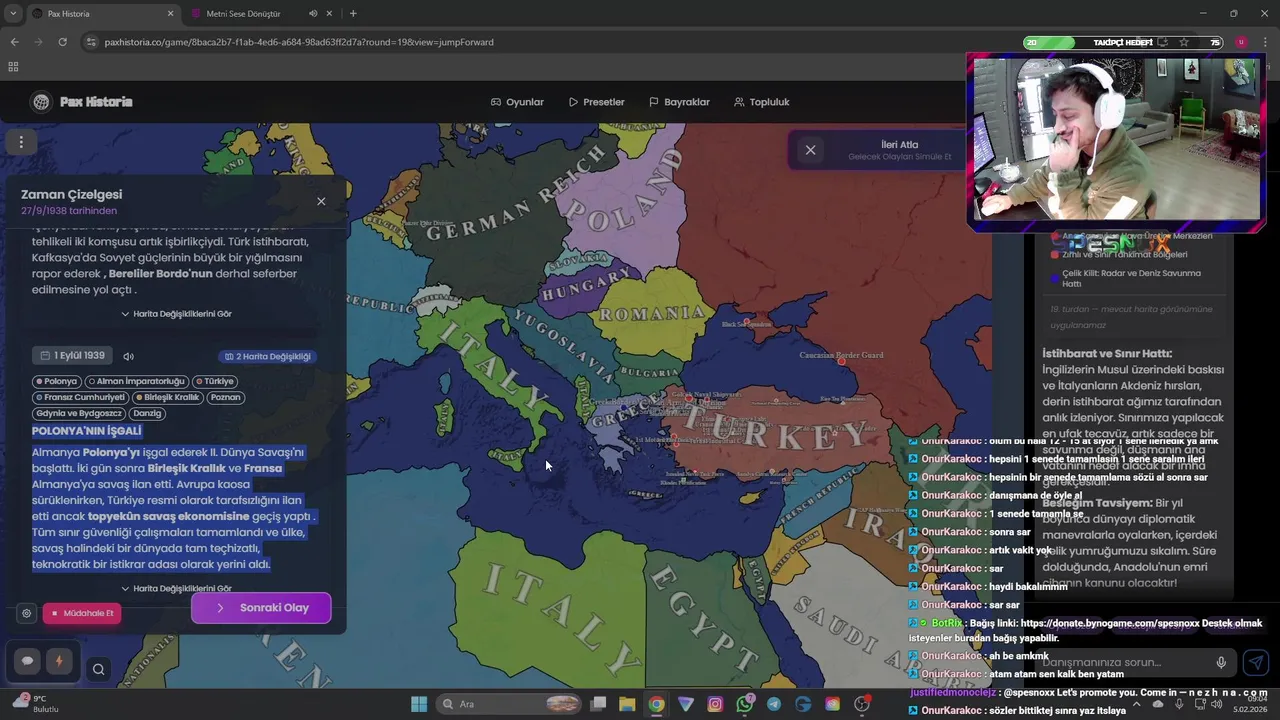Open Chrome profile avatar
The width and height of the screenshot is (1280, 720).
1241,42
